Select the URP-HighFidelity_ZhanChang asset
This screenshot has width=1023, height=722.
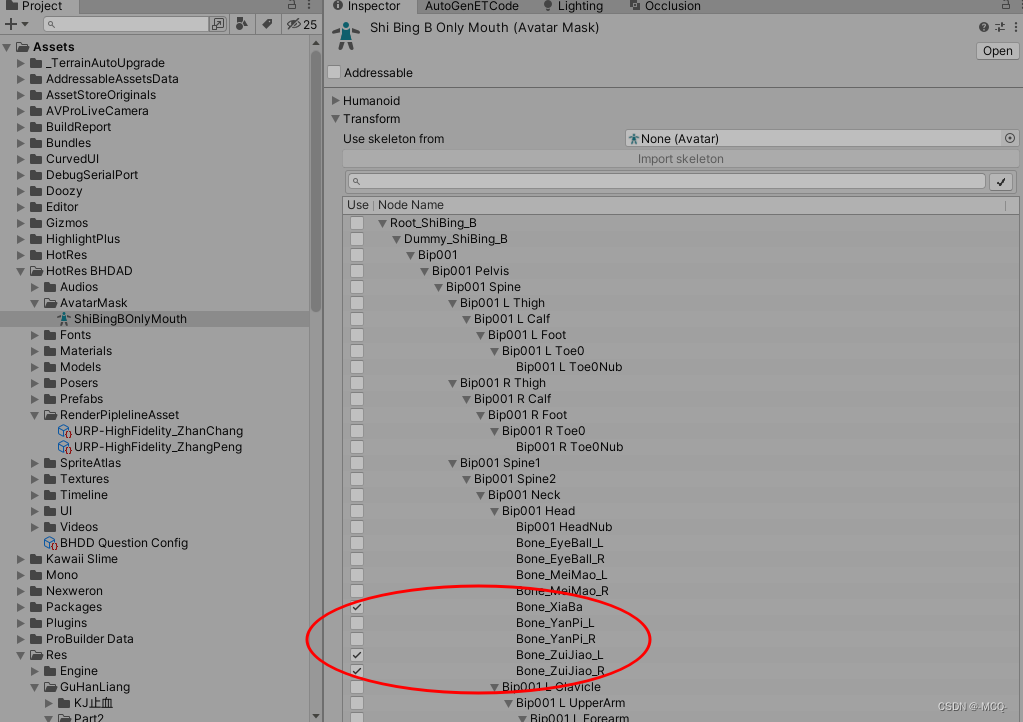click(x=158, y=431)
